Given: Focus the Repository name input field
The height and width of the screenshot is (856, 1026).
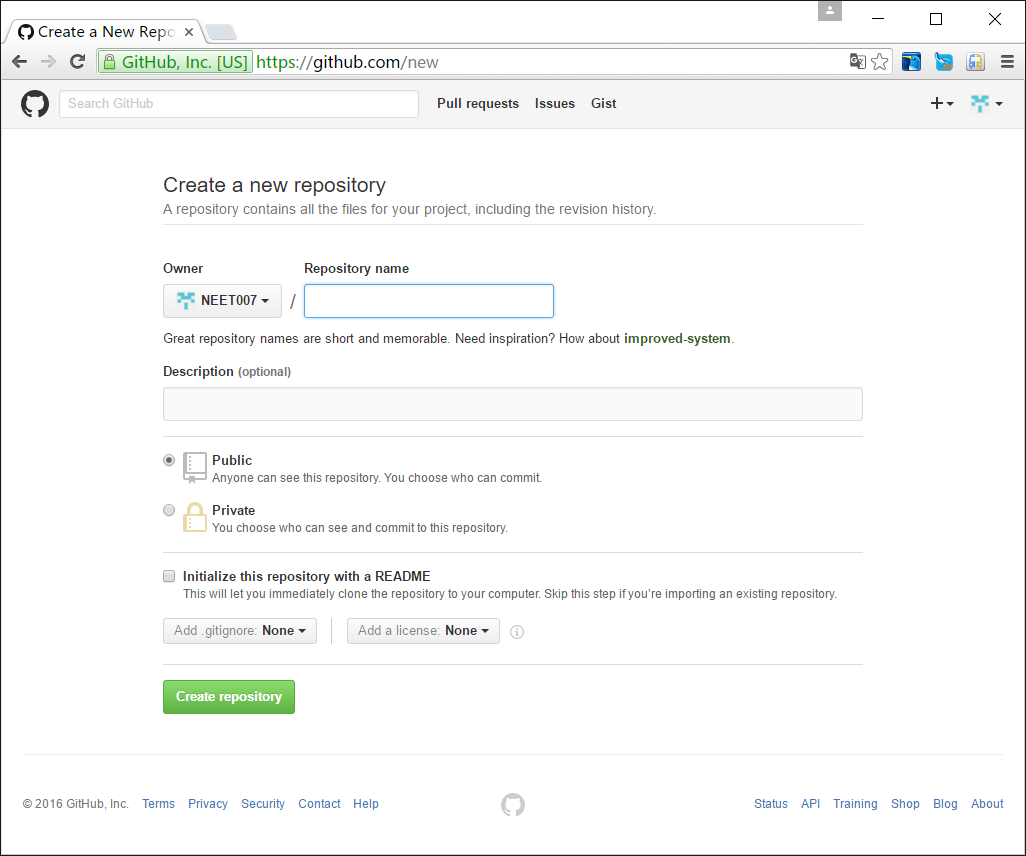Looking at the screenshot, I should coord(429,301).
